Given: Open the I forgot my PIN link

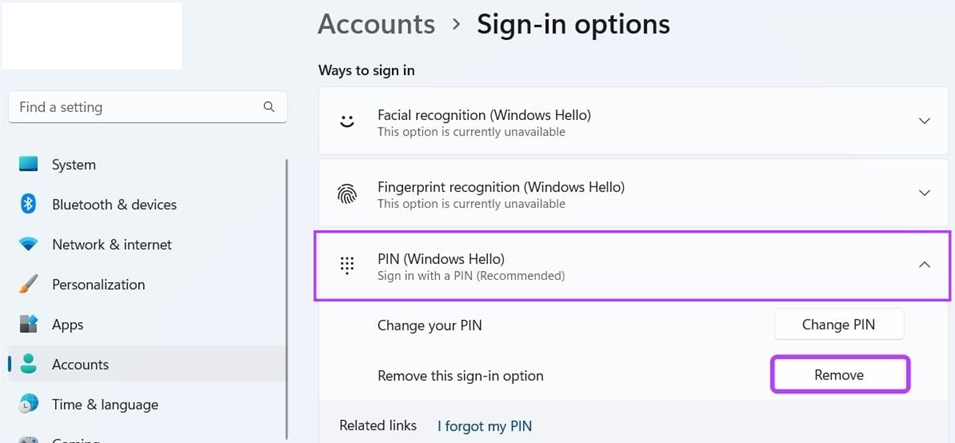Looking at the screenshot, I should coord(484,426).
